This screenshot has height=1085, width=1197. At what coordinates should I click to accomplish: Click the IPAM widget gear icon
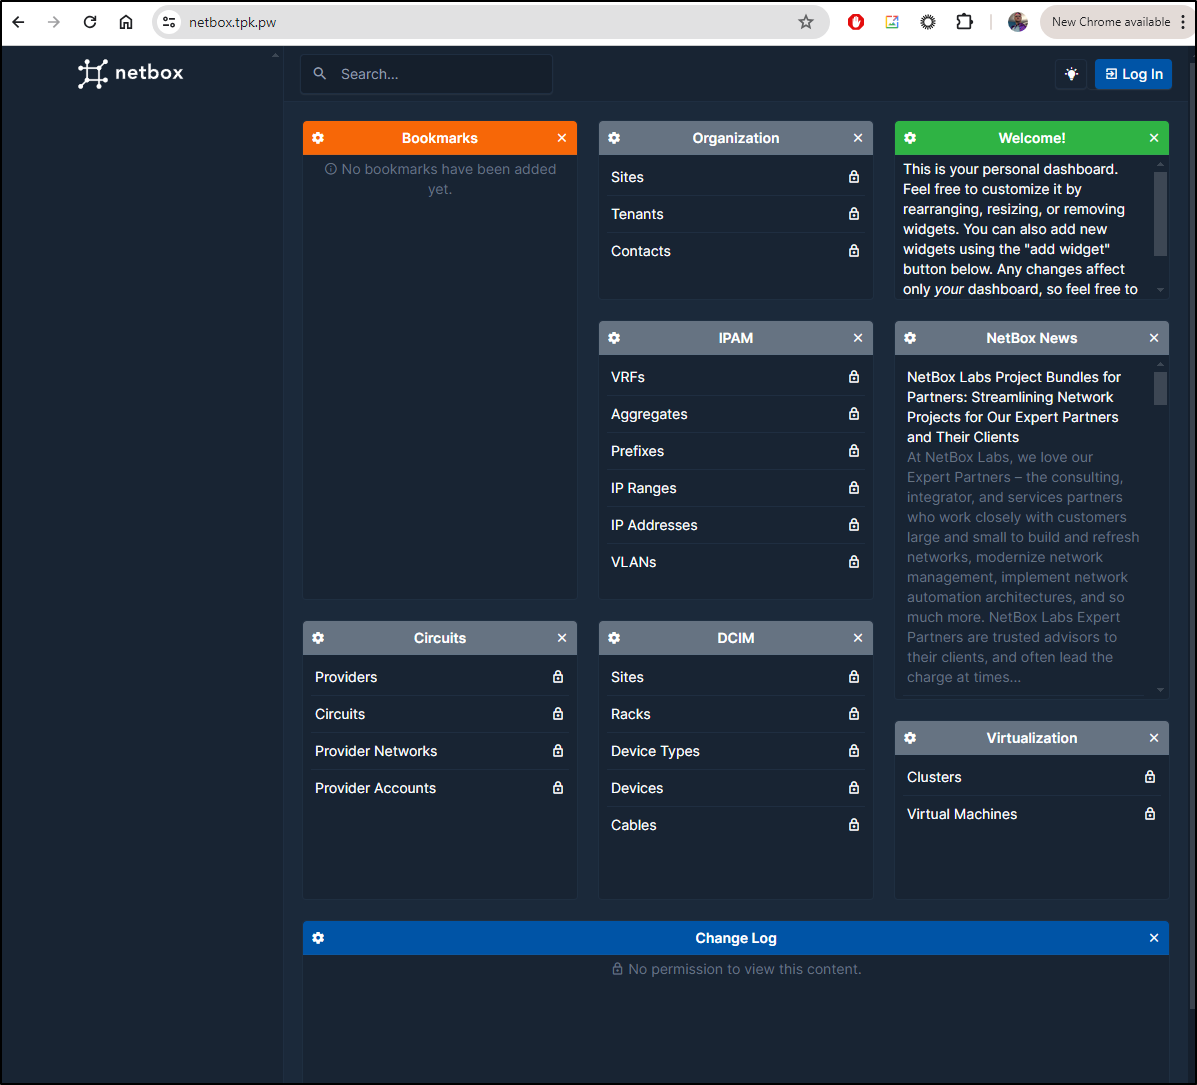coord(615,338)
